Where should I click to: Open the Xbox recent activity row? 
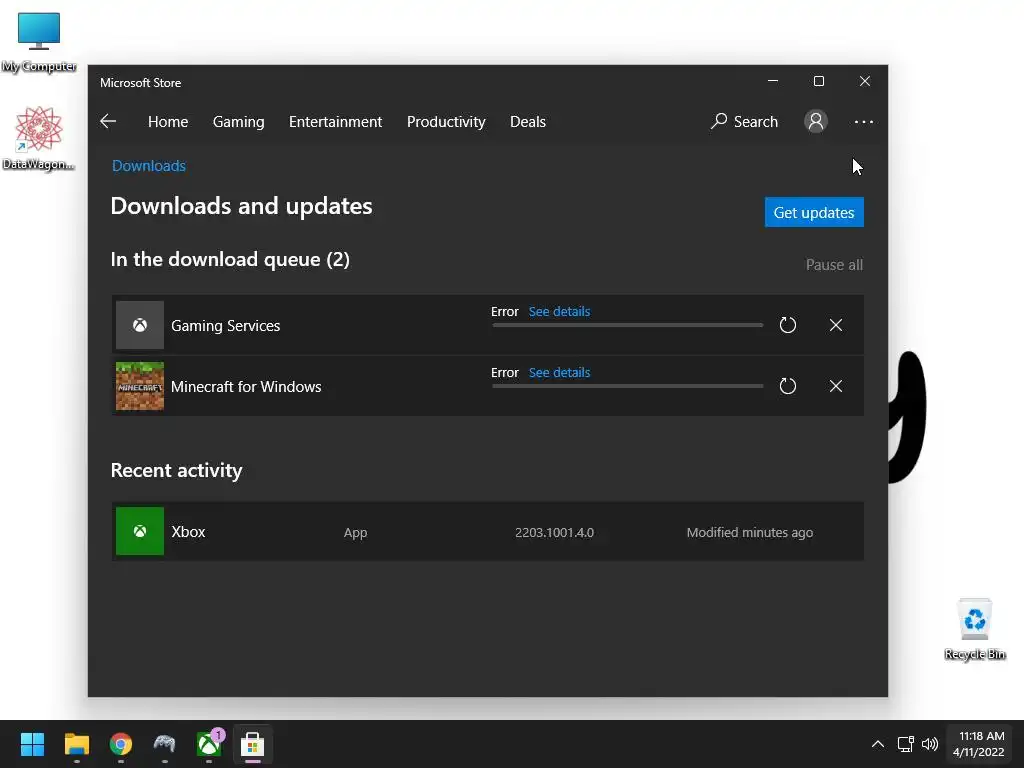[488, 531]
